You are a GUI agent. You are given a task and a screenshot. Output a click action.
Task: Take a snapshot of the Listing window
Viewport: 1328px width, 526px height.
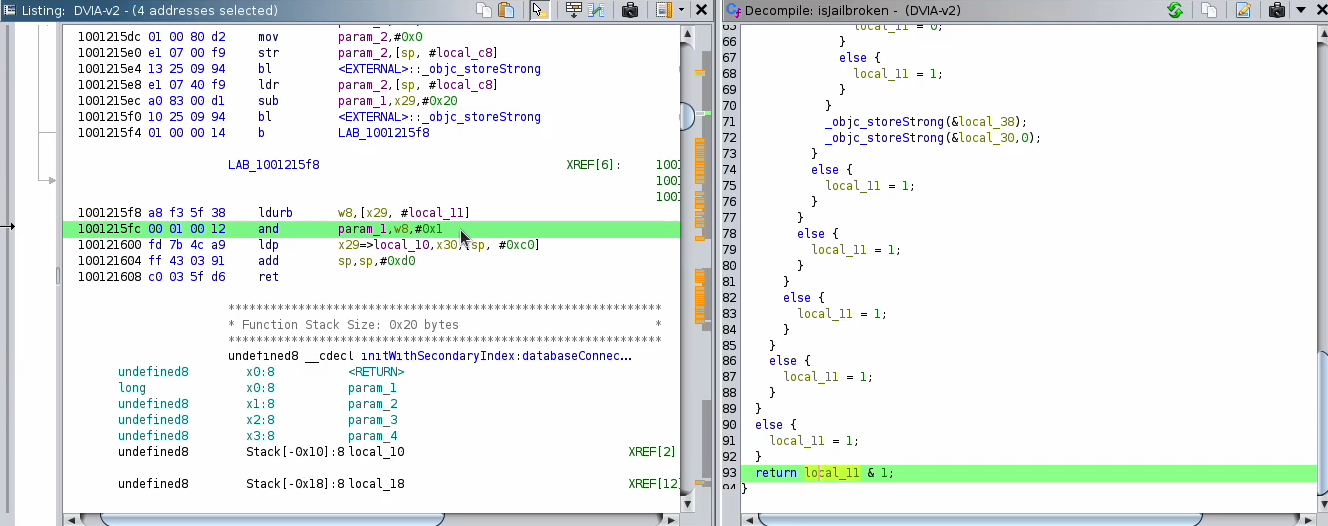click(630, 10)
